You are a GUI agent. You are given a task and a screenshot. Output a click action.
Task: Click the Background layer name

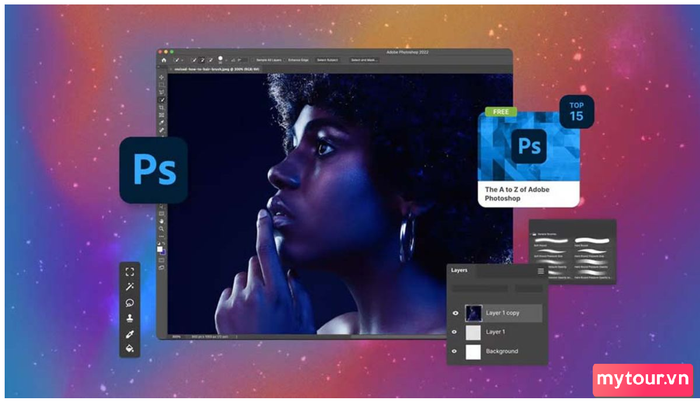click(502, 351)
